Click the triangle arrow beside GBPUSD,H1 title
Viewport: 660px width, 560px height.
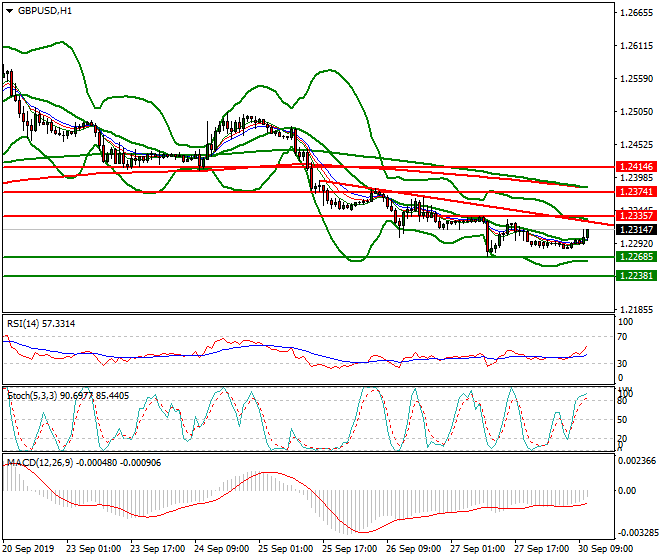[x=8, y=11]
